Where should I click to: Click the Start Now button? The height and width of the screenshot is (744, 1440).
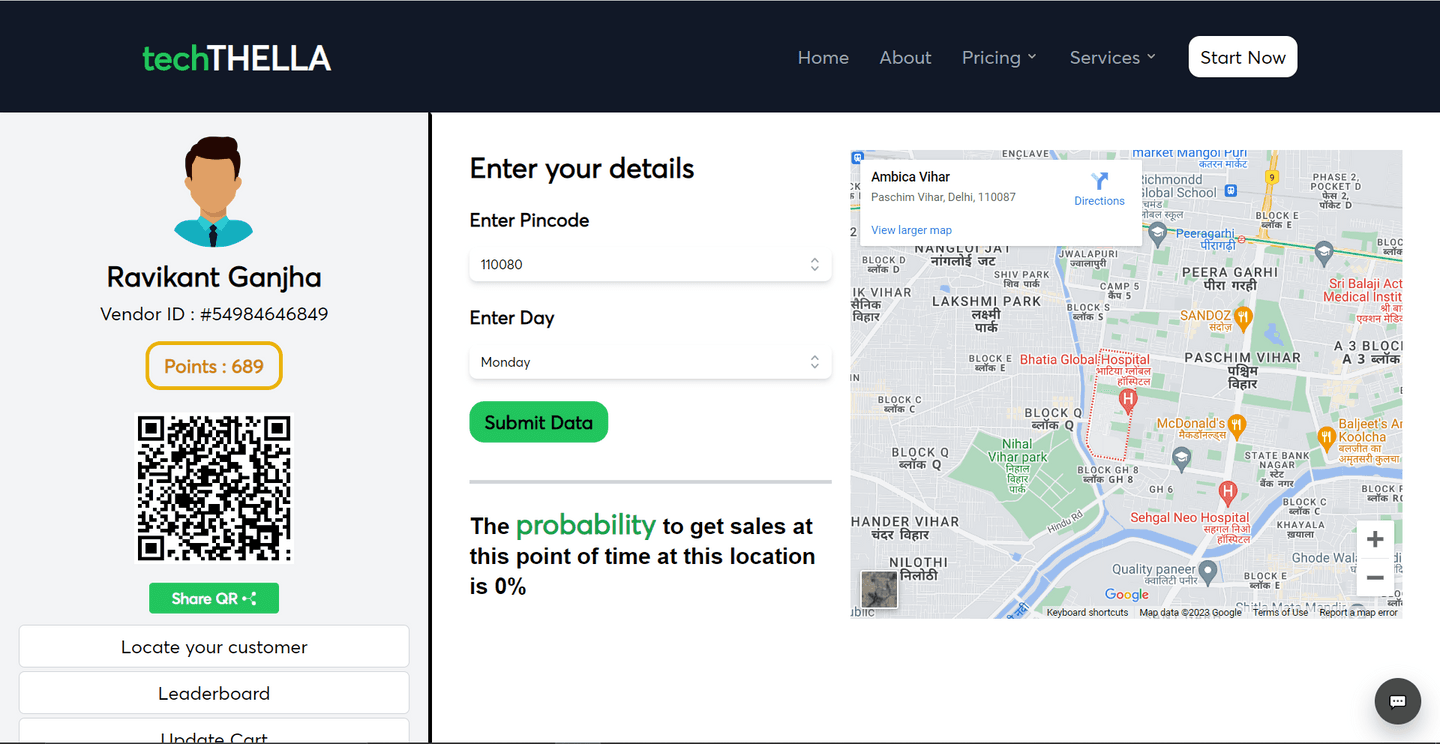pos(1242,57)
